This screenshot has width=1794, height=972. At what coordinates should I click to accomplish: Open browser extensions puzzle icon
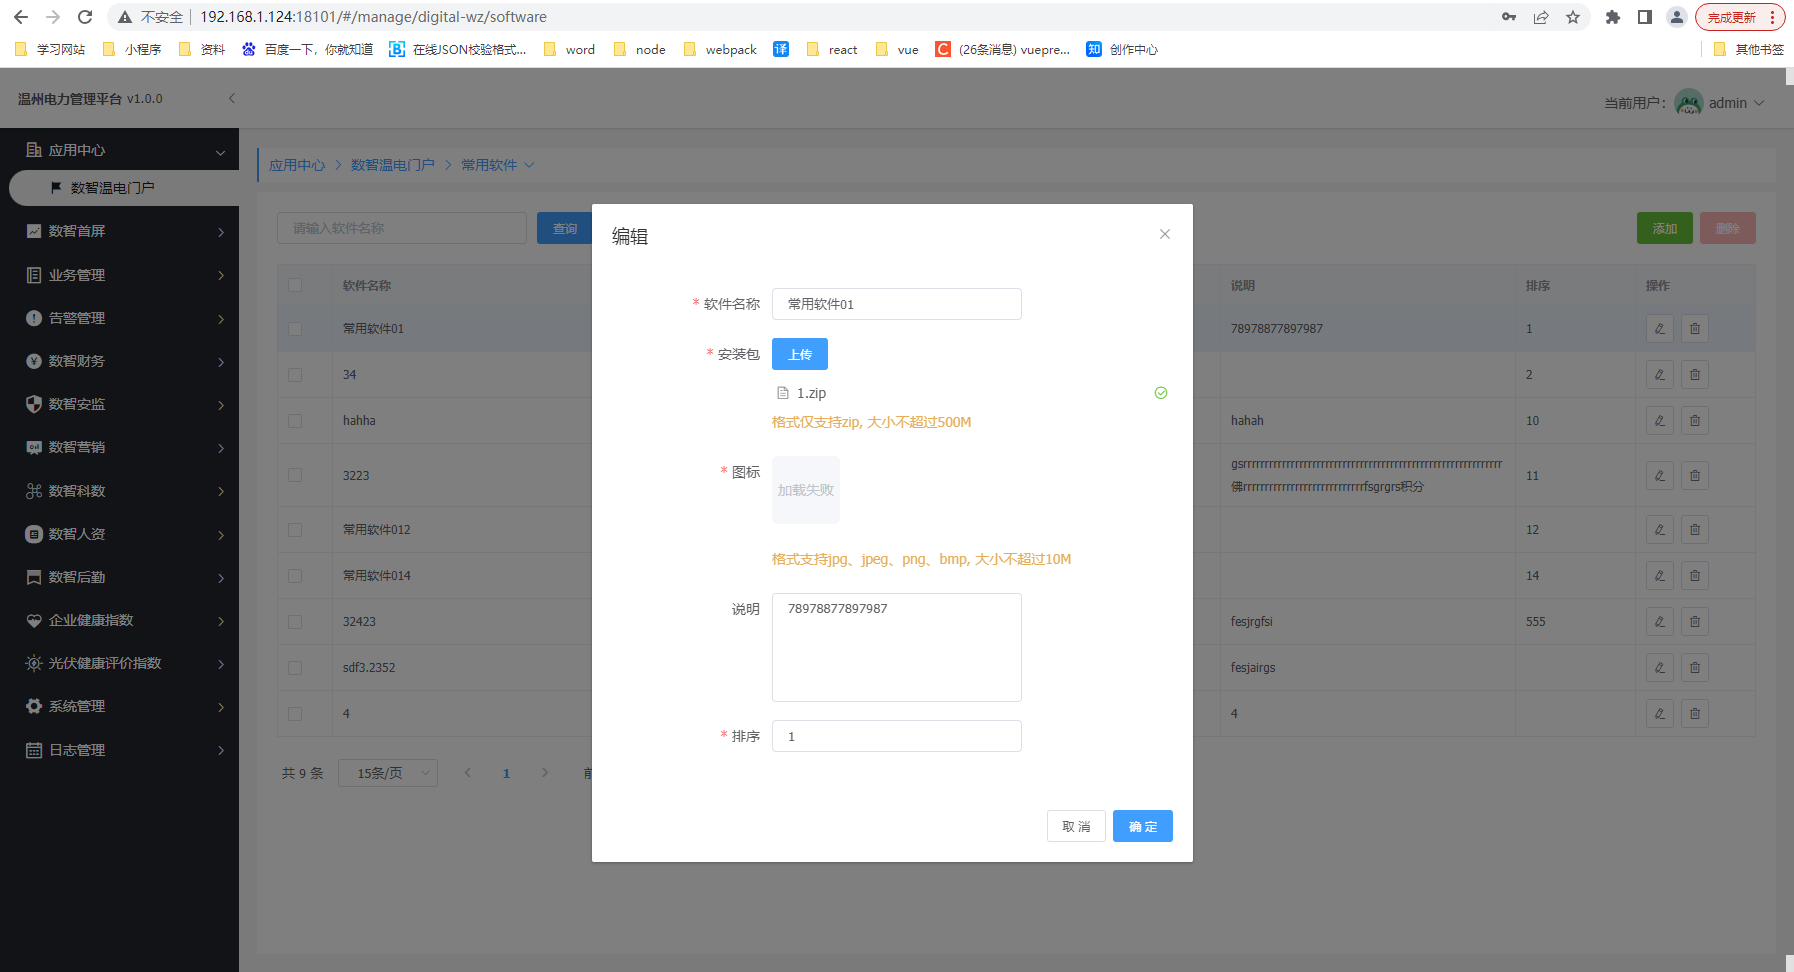click(x=1613, y=17)
